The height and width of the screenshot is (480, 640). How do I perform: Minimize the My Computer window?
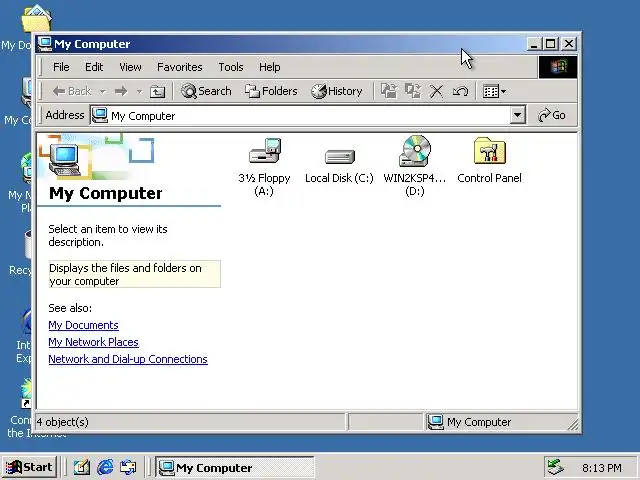533,44
